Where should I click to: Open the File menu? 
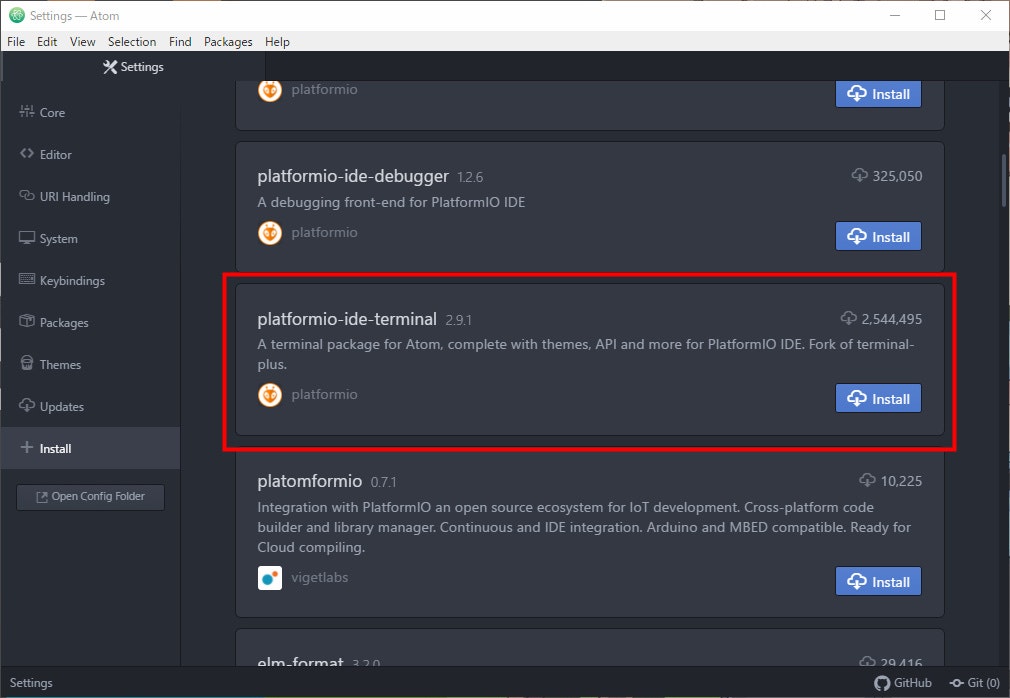(16, 42)
